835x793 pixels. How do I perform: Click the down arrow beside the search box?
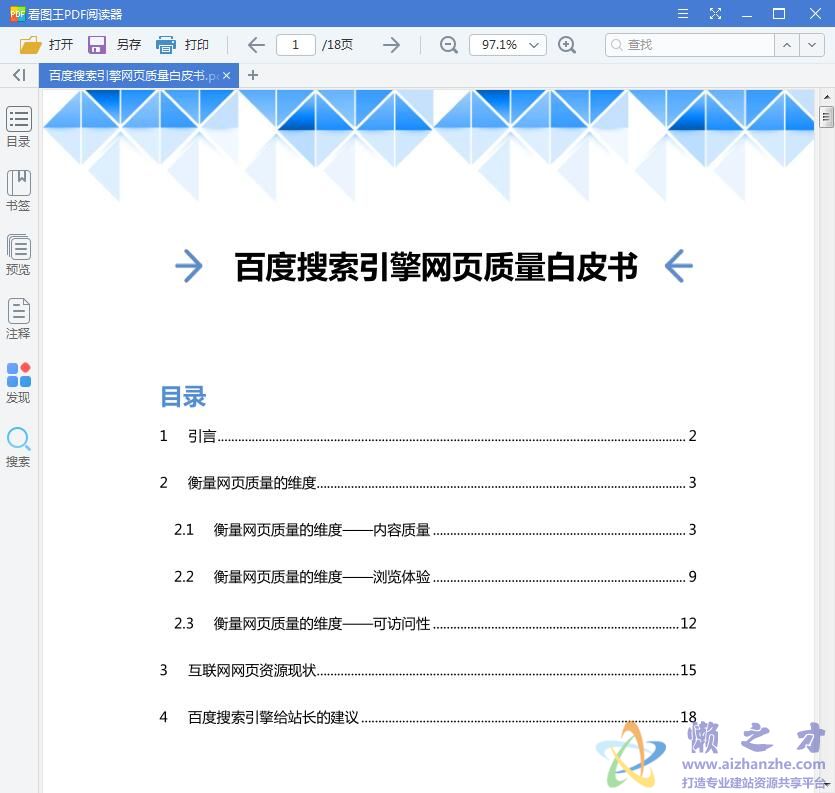(812, 45)
